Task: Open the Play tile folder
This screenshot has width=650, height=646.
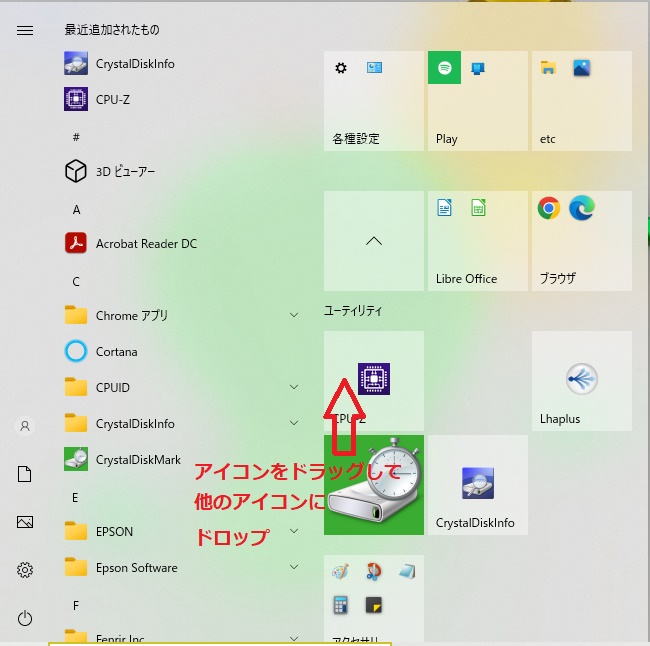Action: click(478, 101)
